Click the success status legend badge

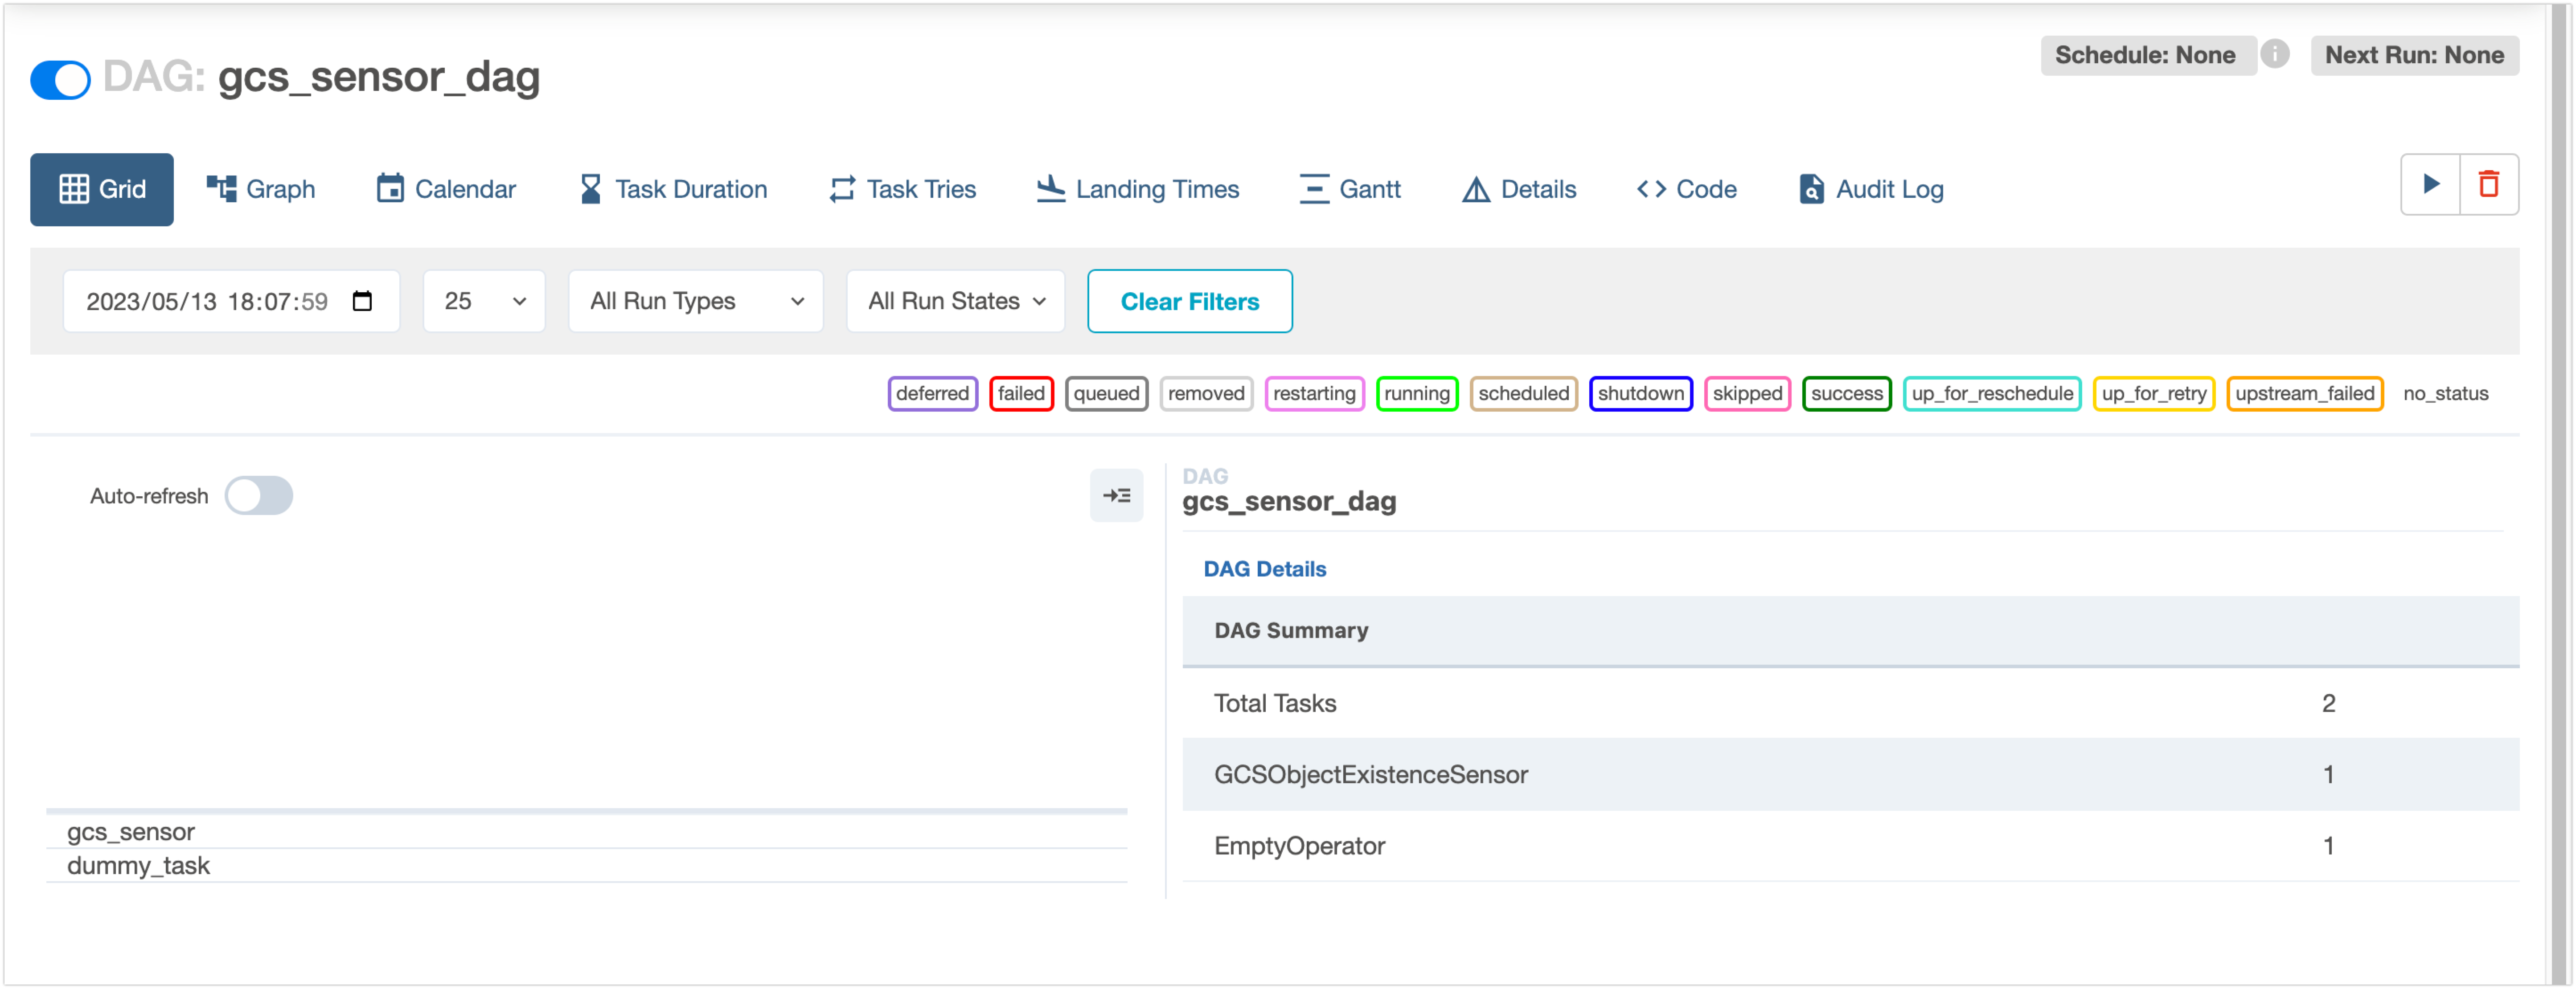pyautogui.click(x=1846, y=394)
